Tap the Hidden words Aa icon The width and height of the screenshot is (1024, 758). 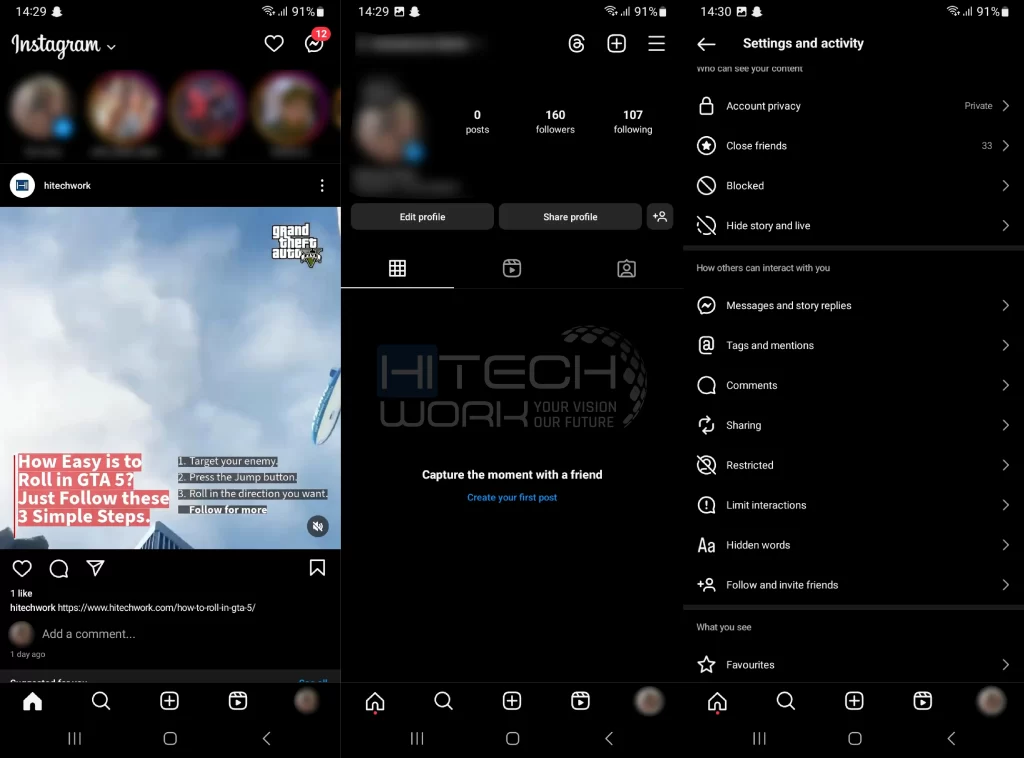tap(706, 545)
